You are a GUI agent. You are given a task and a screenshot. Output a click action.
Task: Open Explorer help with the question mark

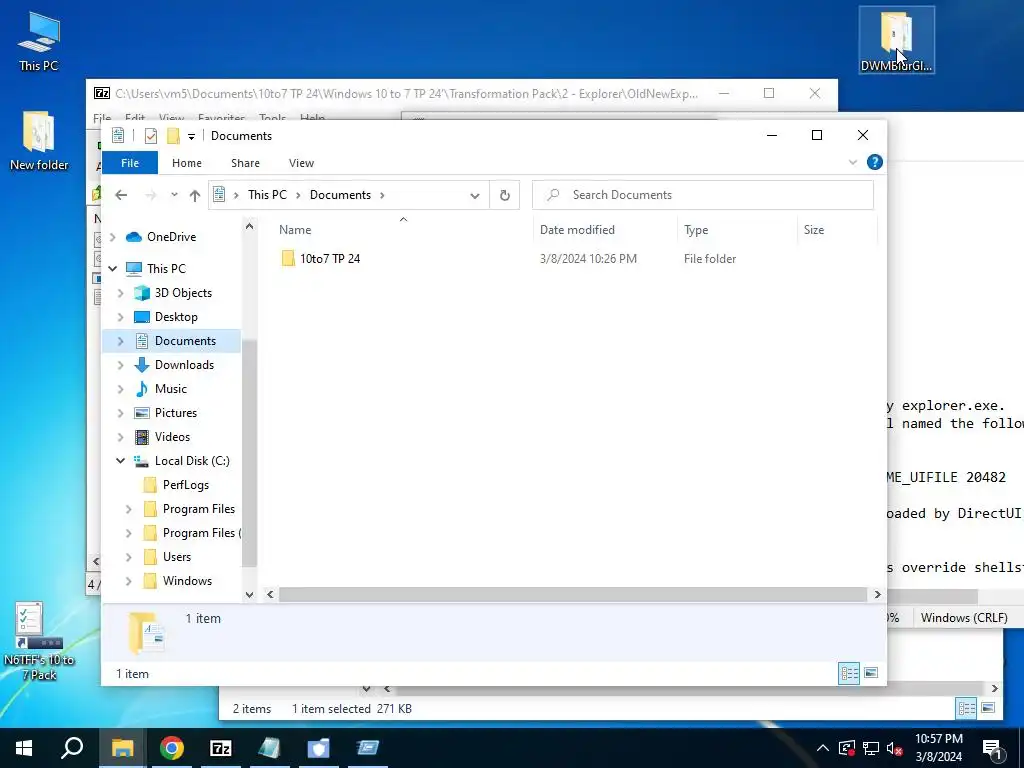point(874,162)
